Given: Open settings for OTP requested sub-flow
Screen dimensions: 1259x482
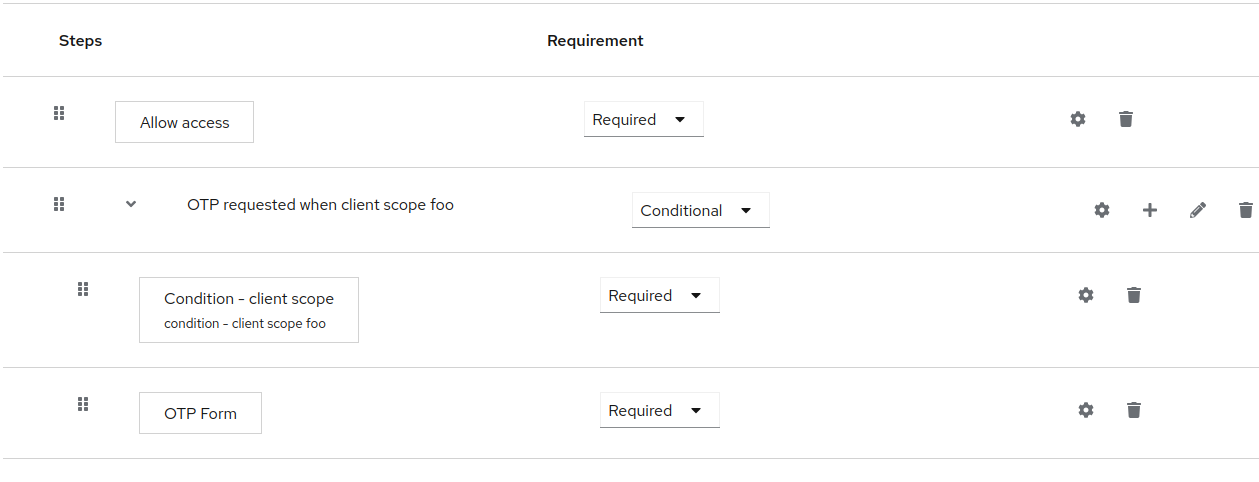Looking at the screenshot, I should tap(1101, 210).
